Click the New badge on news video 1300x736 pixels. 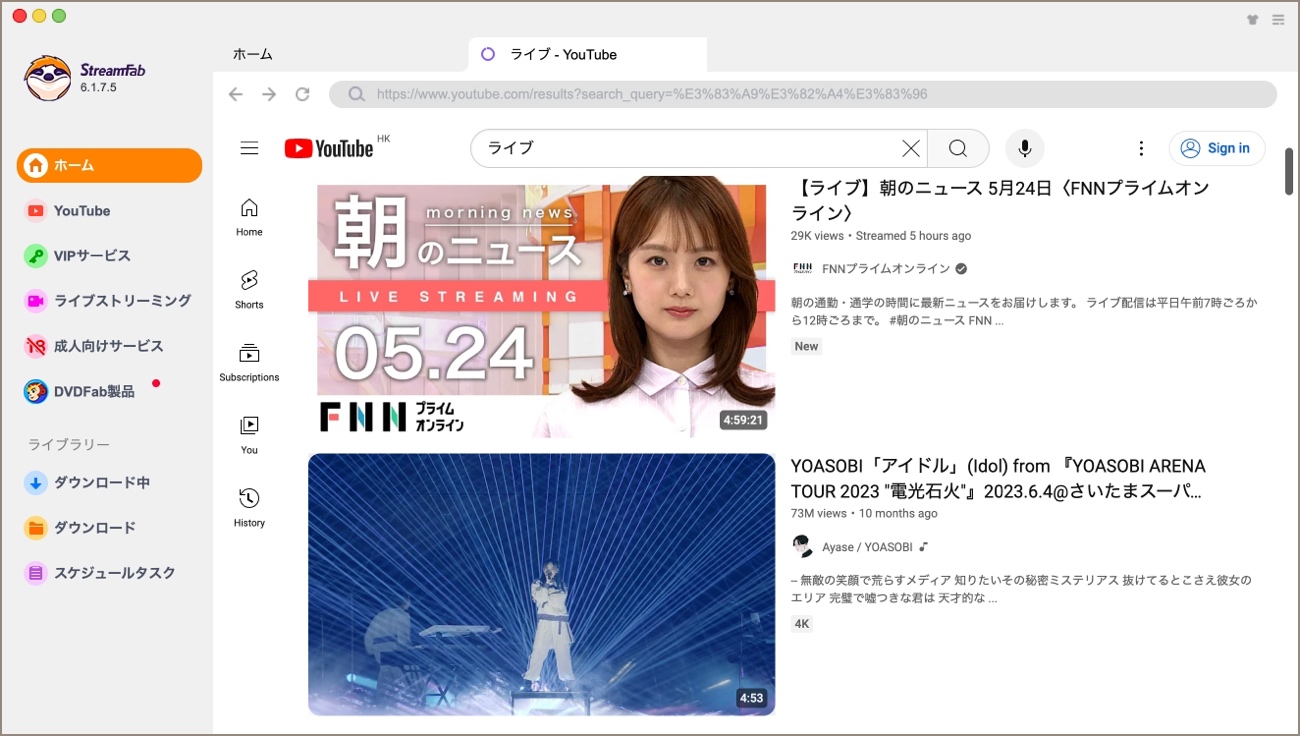806,346
